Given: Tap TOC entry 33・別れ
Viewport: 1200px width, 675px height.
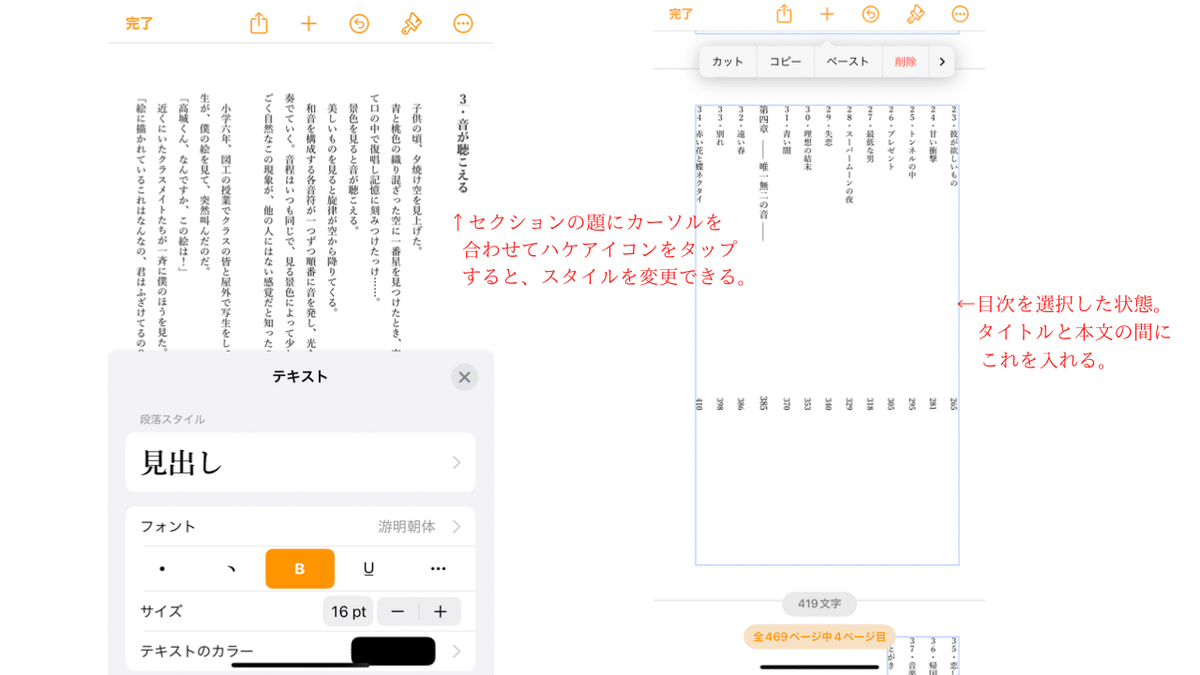Looking at the screenshot, I should [x=720, y=124].
